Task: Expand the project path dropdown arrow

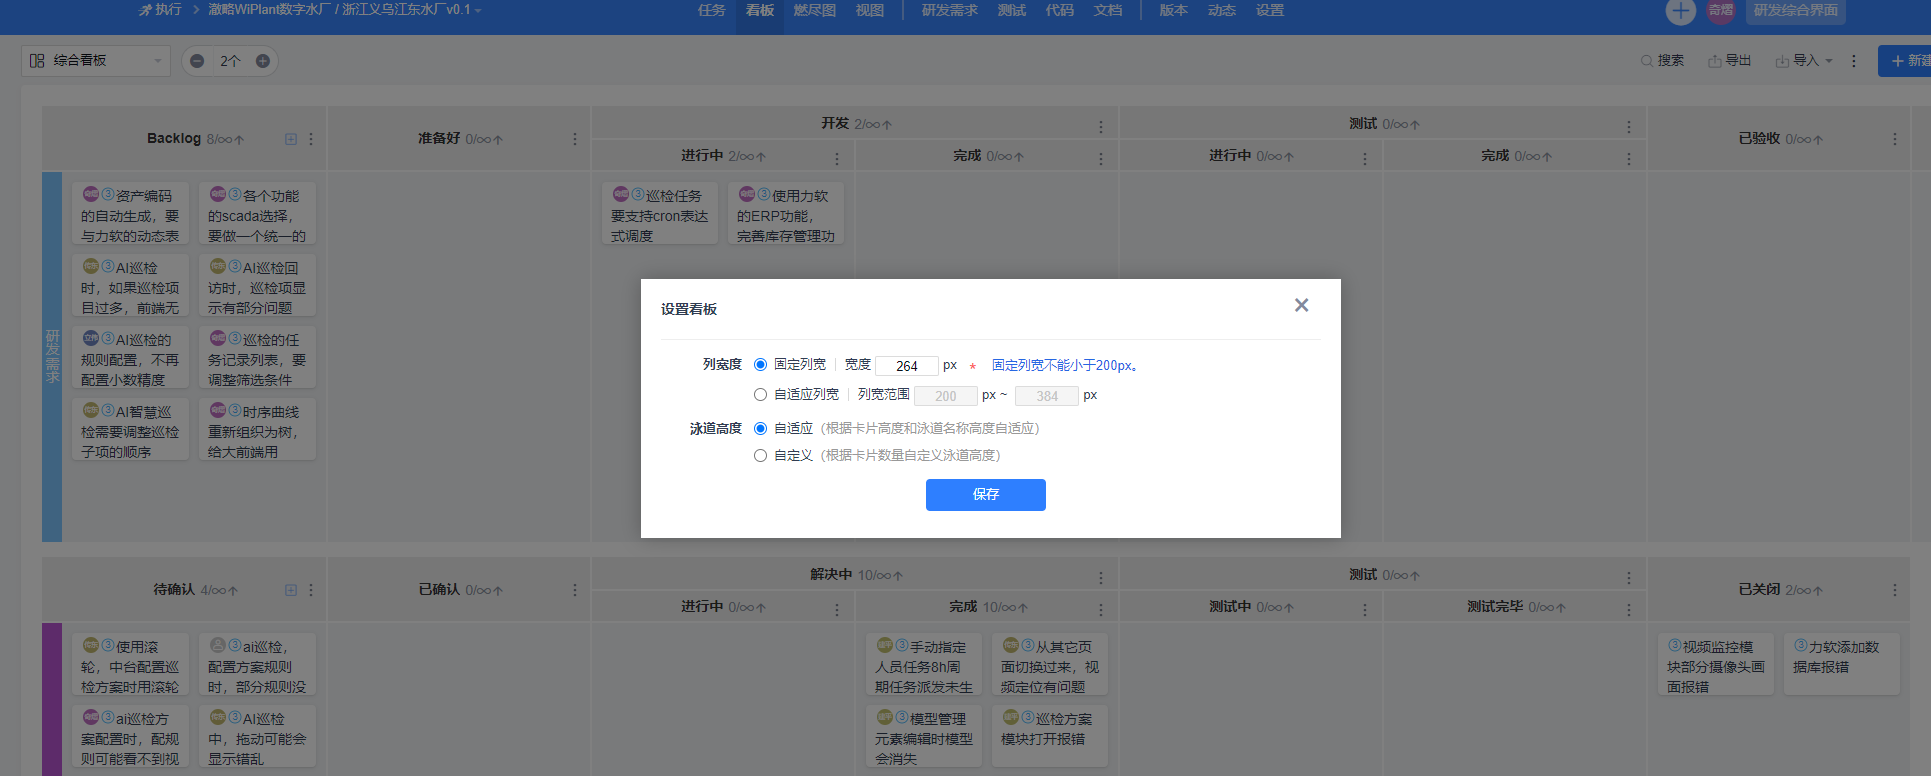Action: tap(478, 11)
